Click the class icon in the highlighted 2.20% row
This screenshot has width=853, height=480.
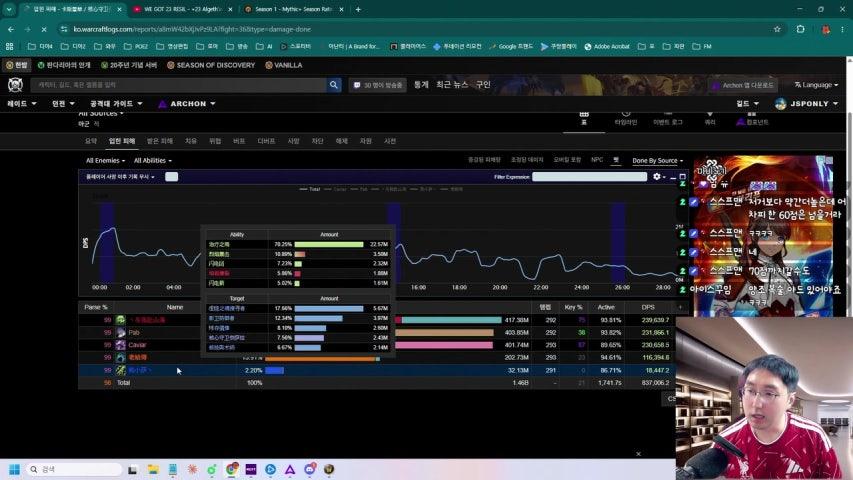coord(120,370)
